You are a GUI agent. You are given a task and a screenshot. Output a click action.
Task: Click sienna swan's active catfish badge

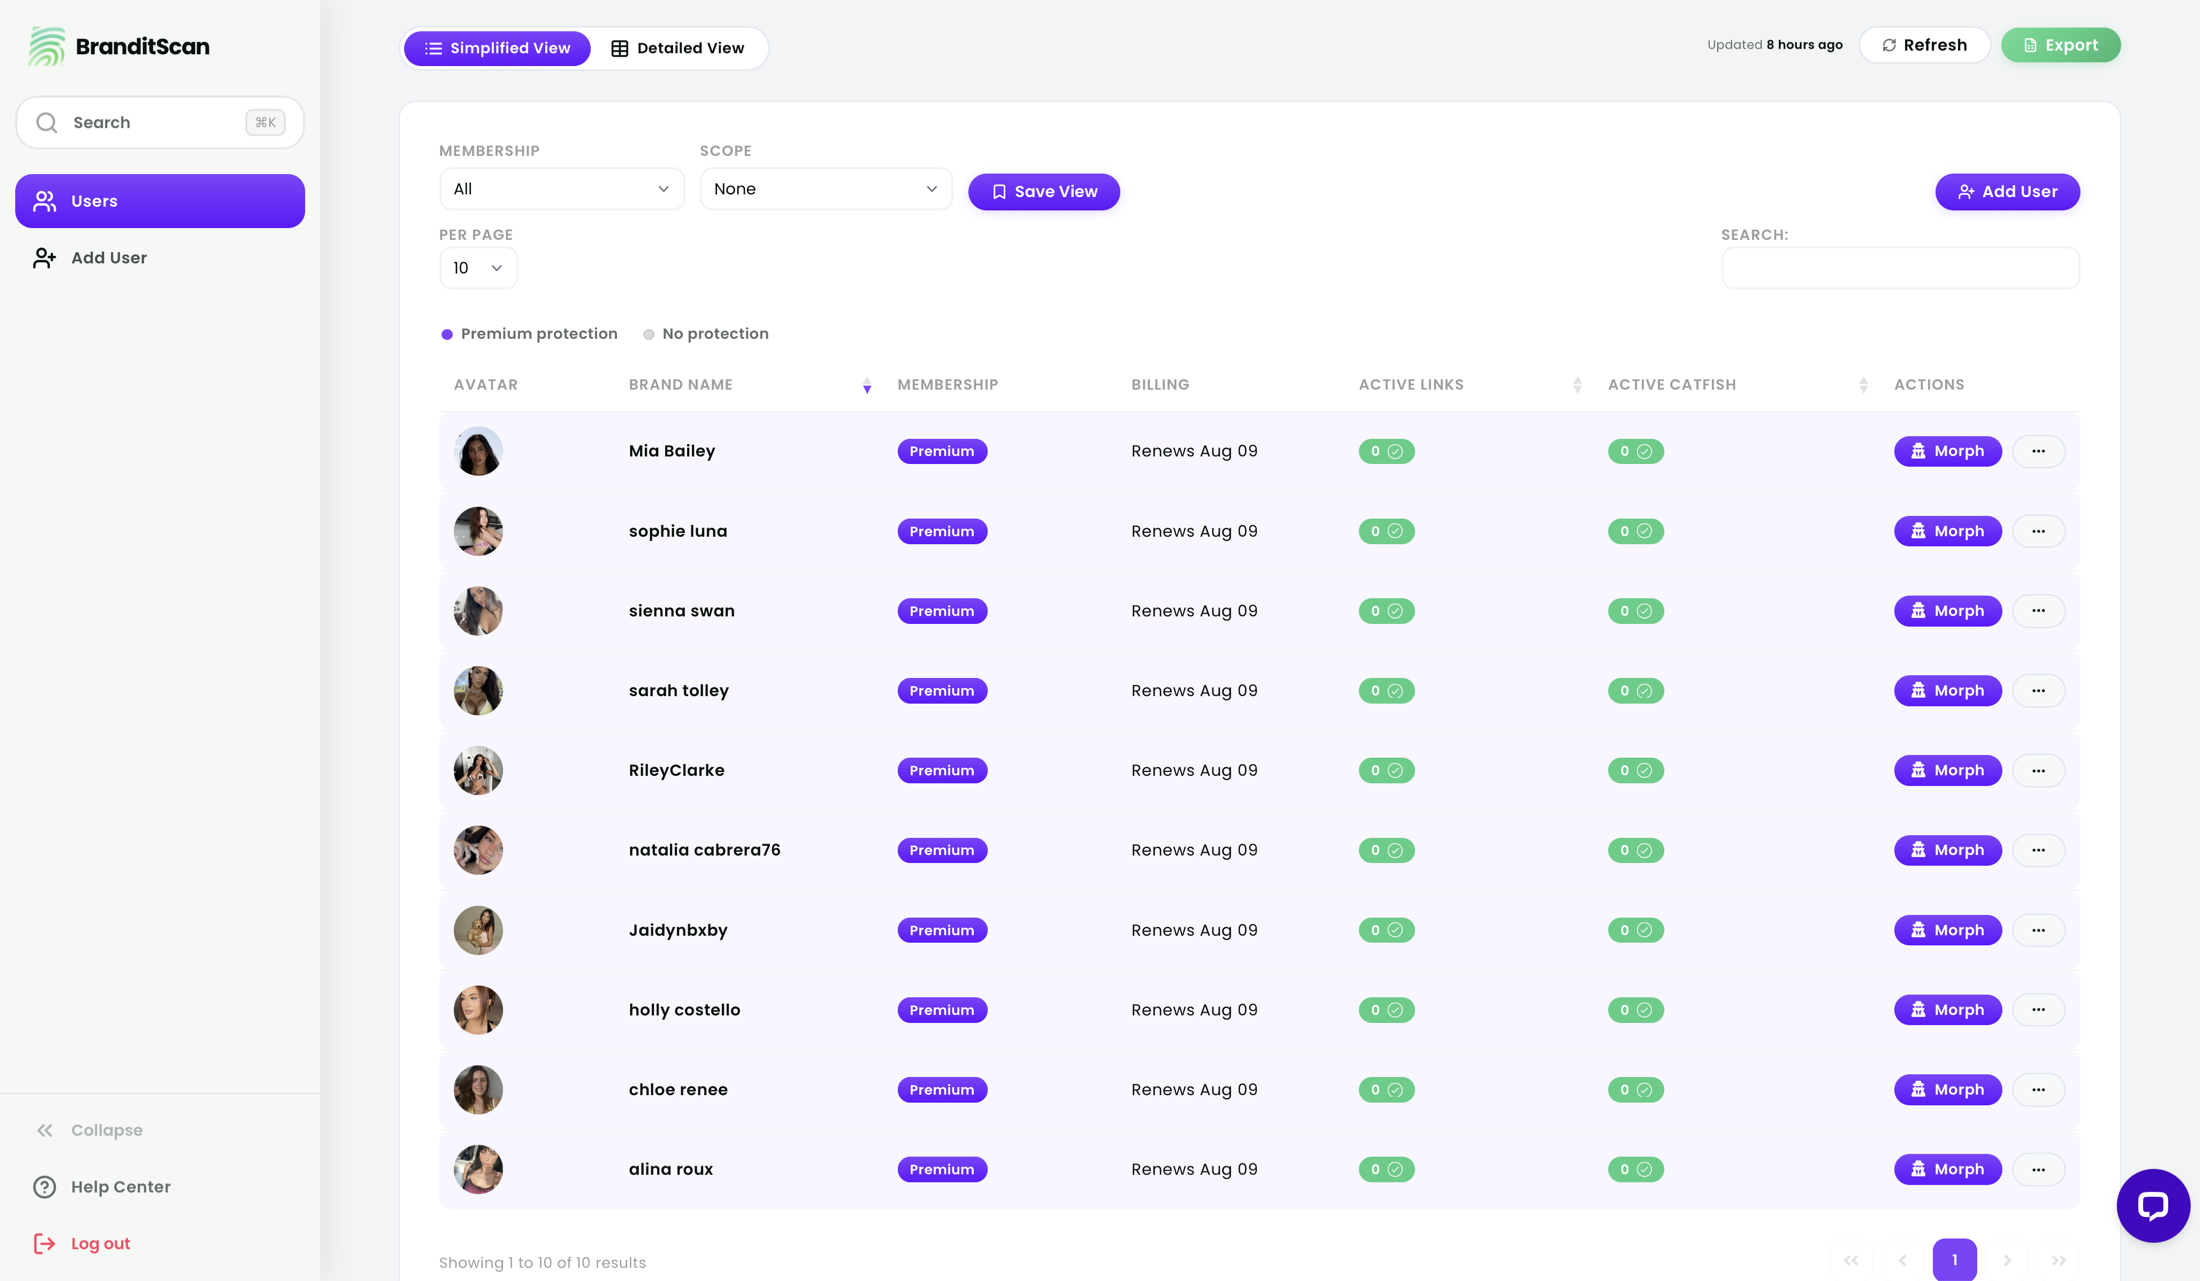[1636, 611]
